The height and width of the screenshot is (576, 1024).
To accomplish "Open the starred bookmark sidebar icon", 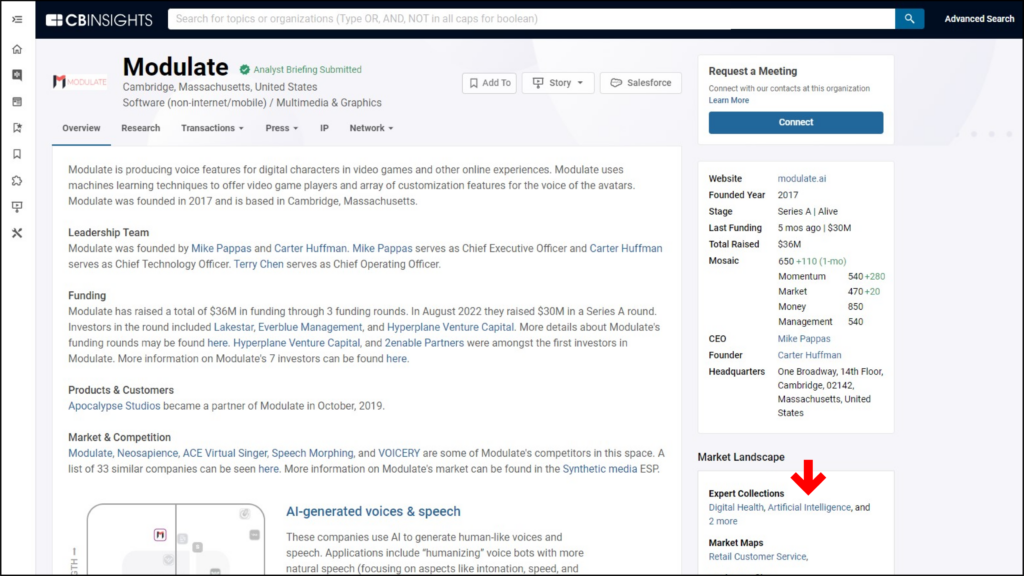I will (x=17, y=128).
